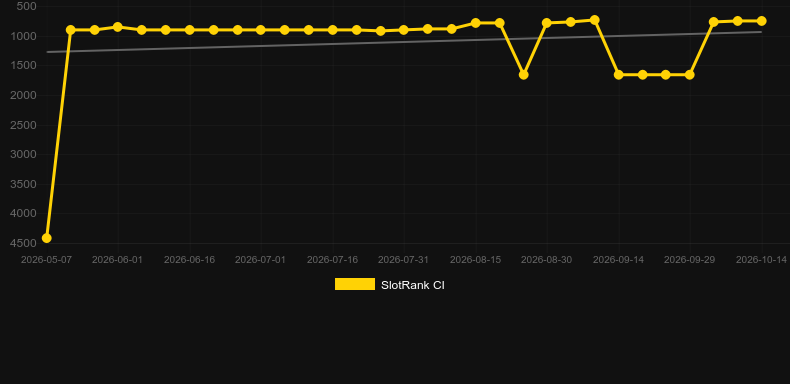
Task: Select the data point above 2026-07-31
Action: [404, 30]
